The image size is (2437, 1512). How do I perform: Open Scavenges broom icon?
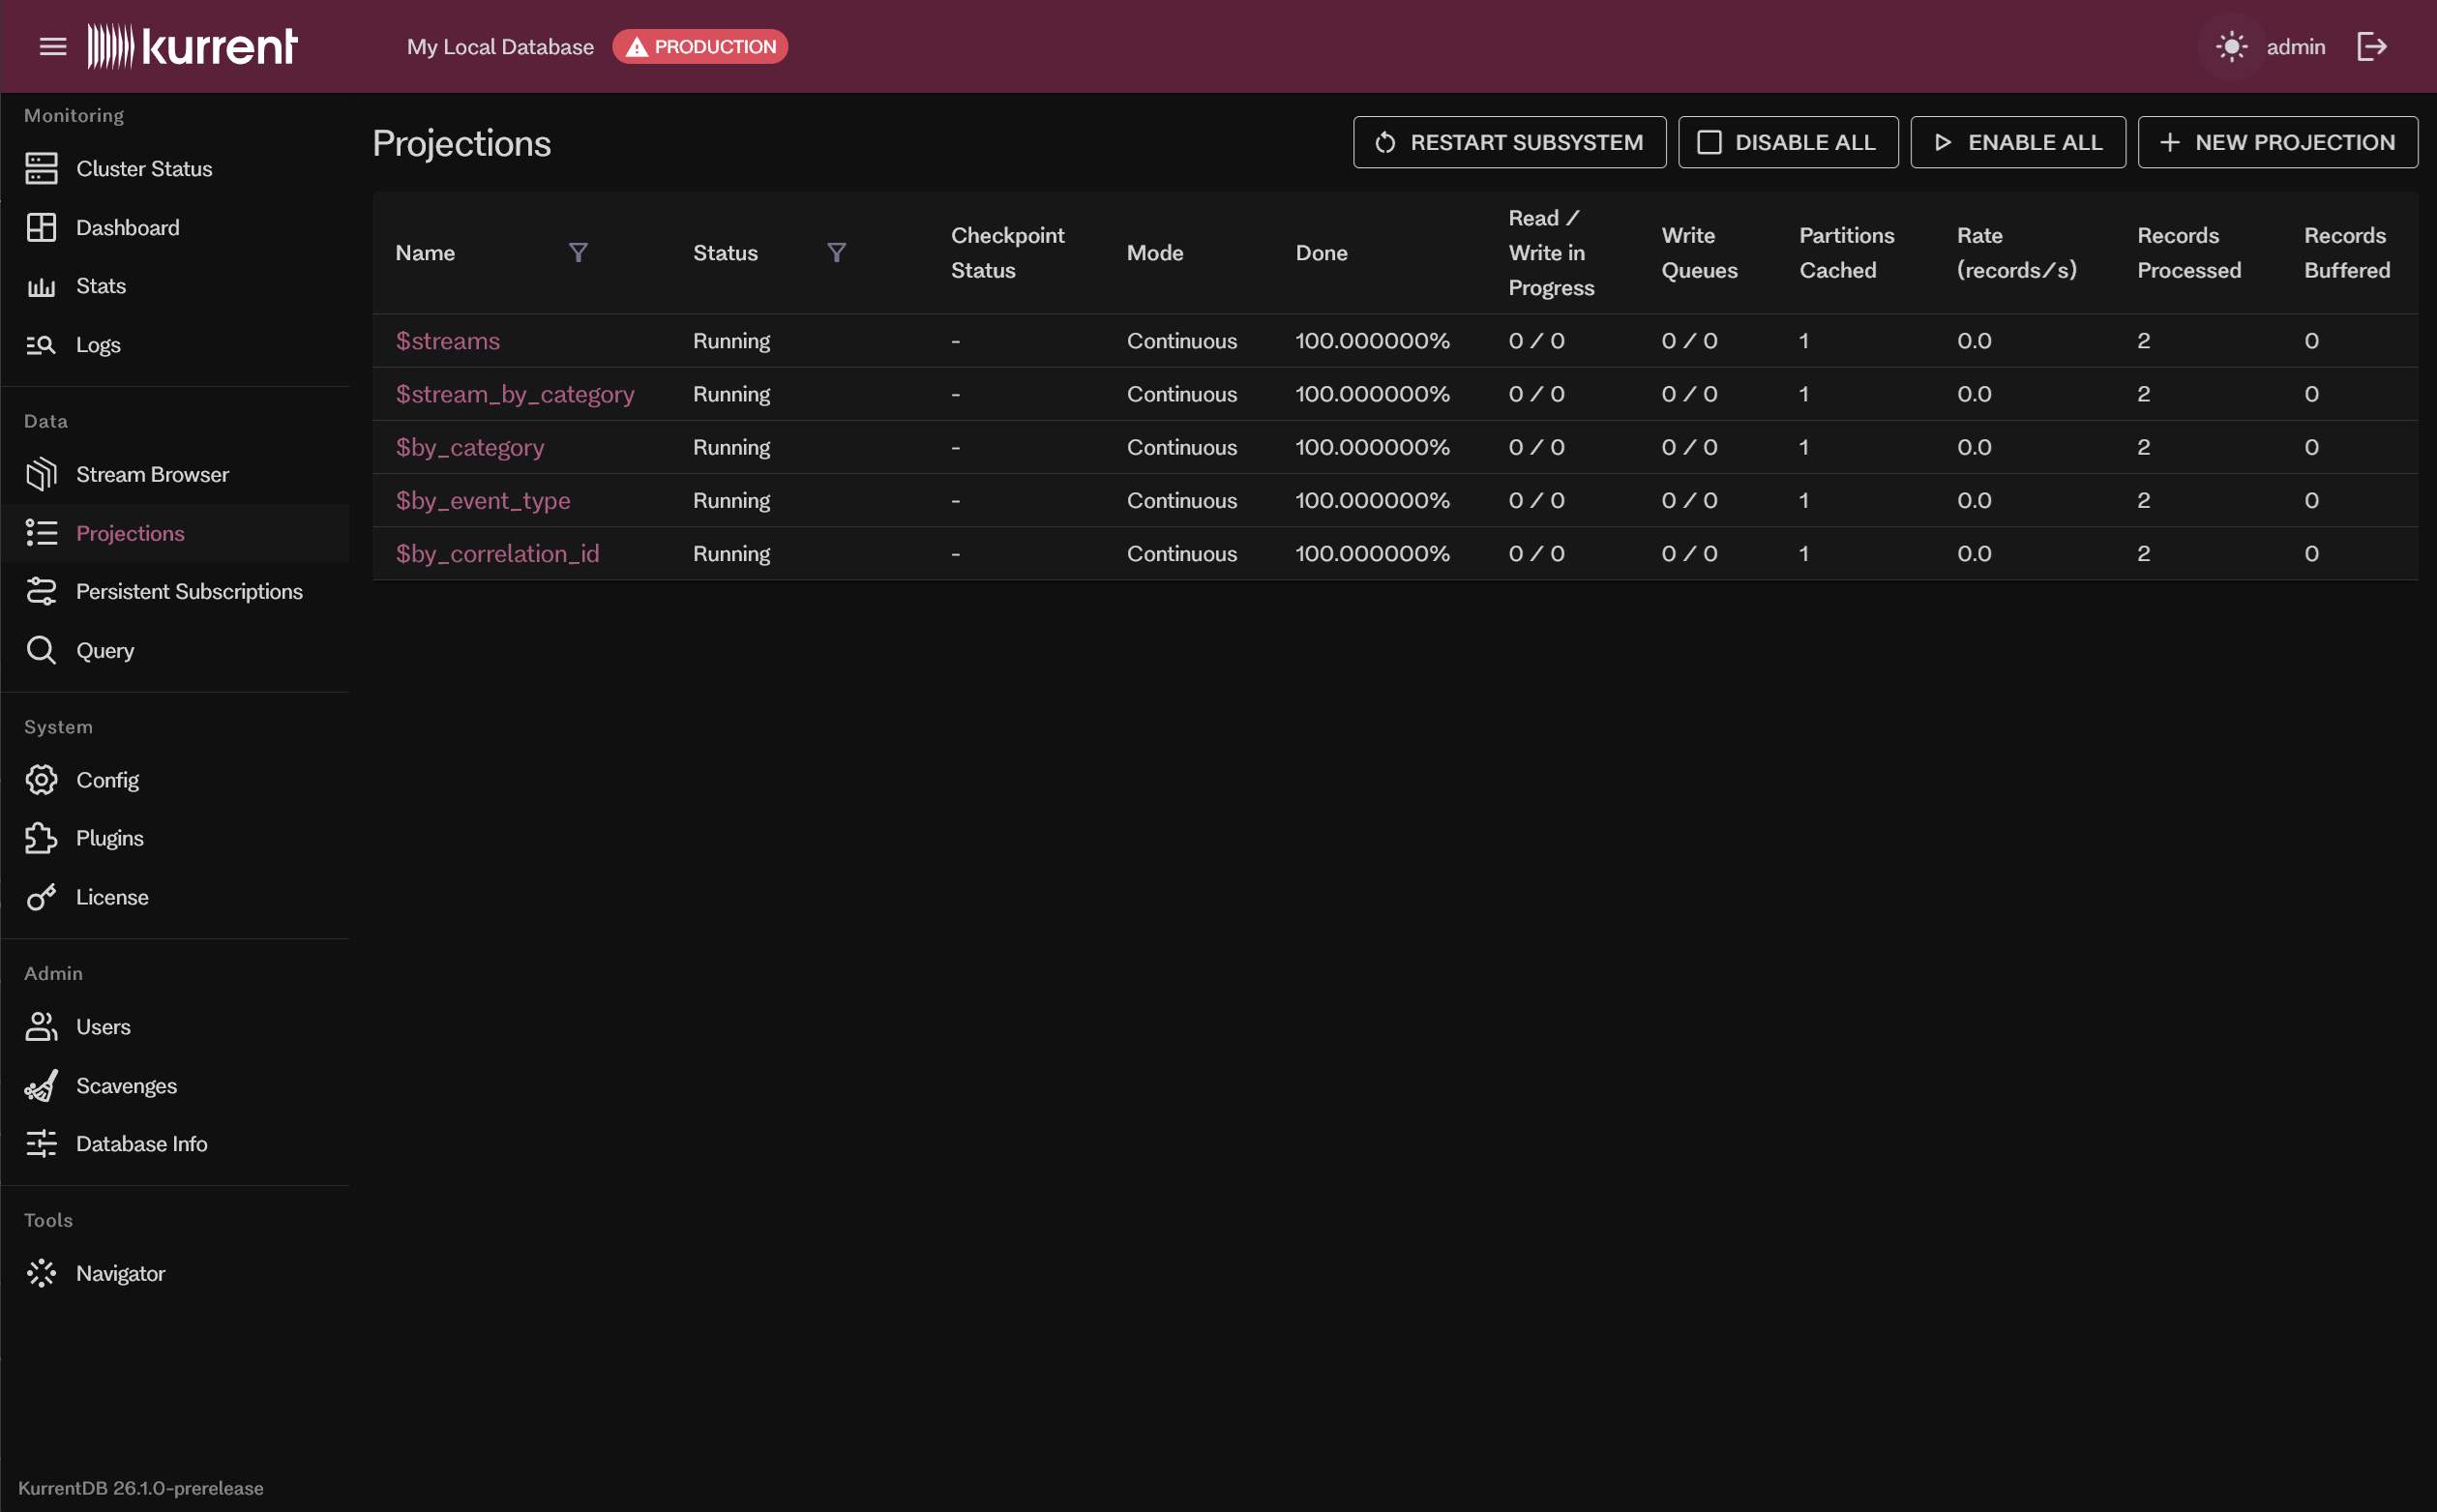pyautogui.click(x=41, y=1086)
